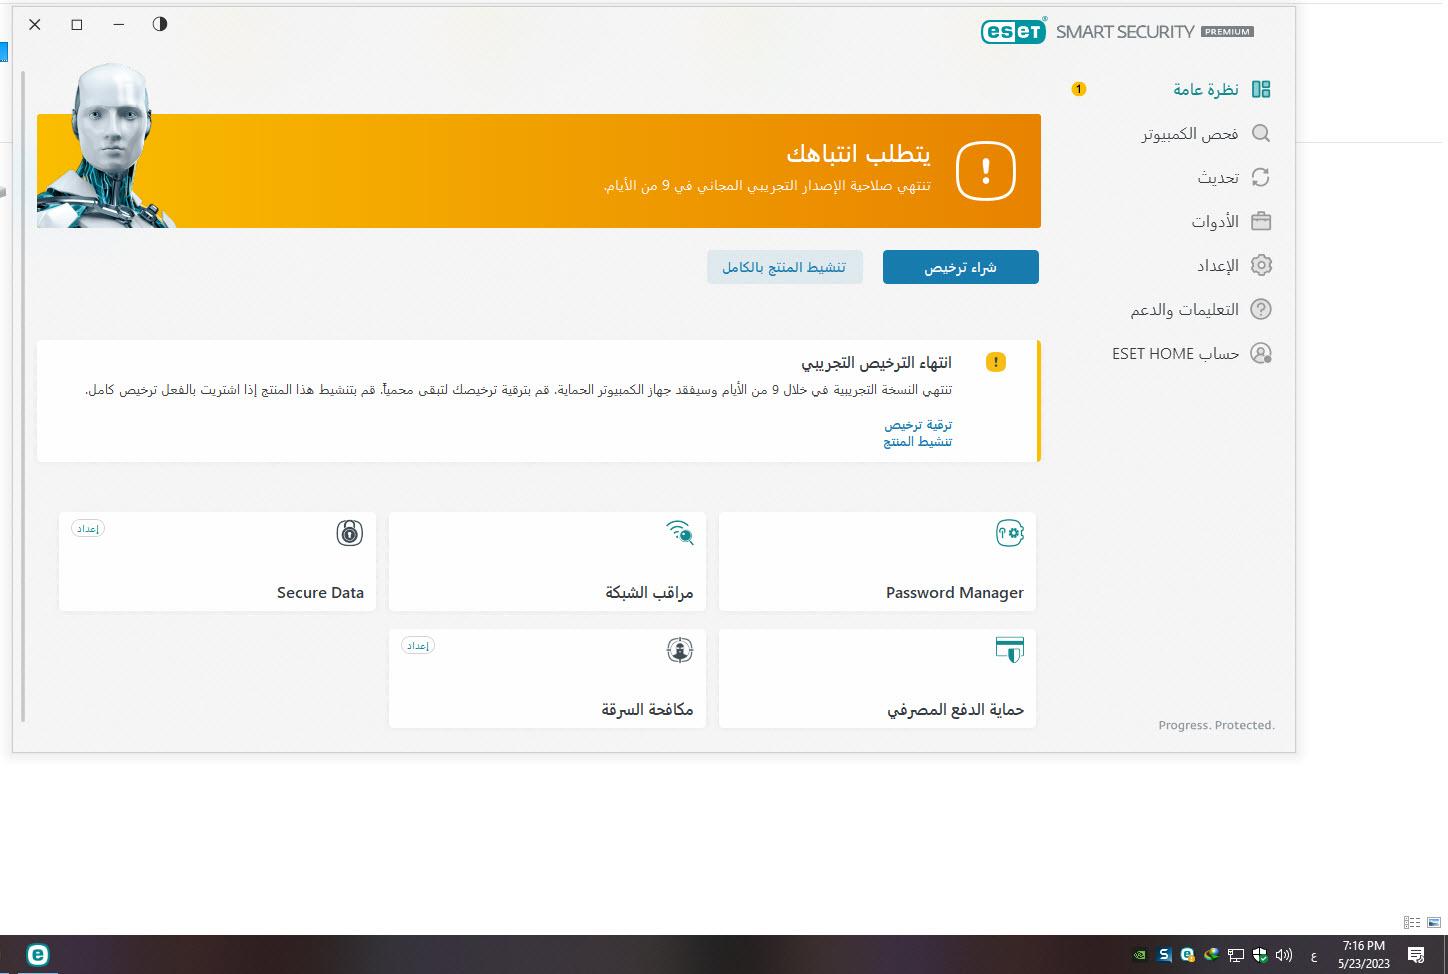
Task: Click the ESET logo in the header
Action: click(x=1014, y=31)
